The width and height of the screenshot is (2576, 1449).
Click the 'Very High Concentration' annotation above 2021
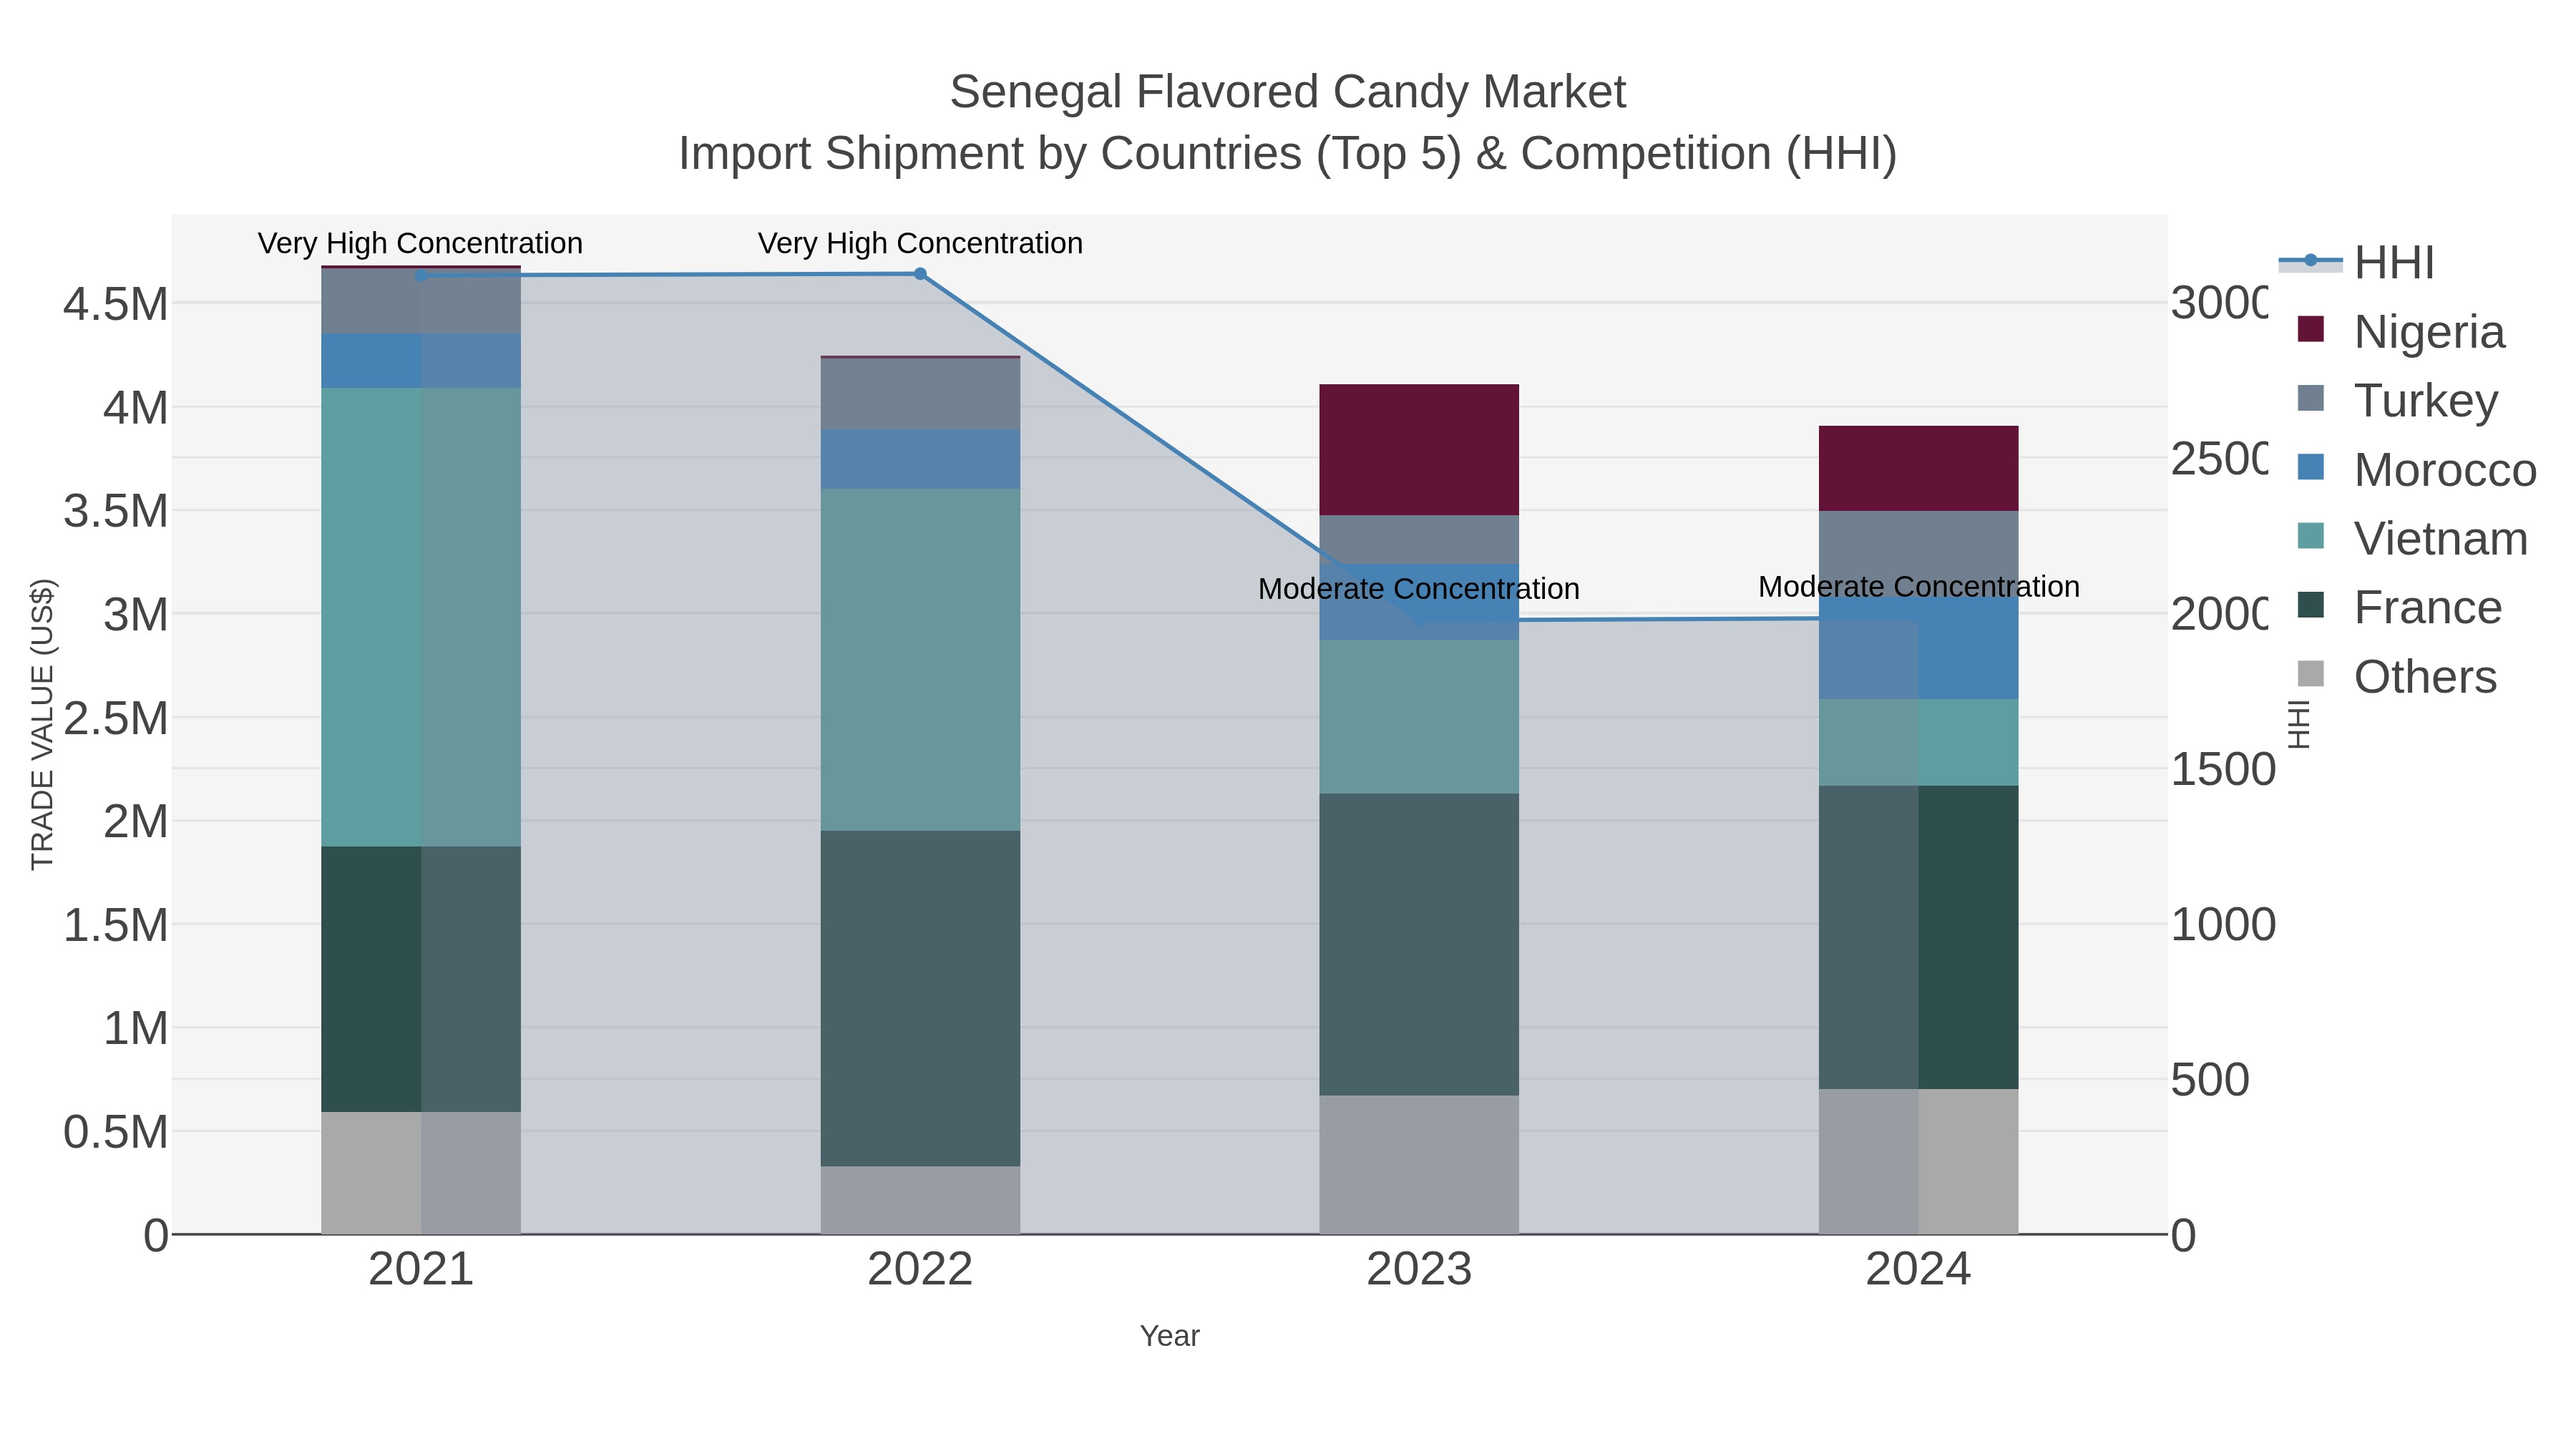tap(420, 243)
